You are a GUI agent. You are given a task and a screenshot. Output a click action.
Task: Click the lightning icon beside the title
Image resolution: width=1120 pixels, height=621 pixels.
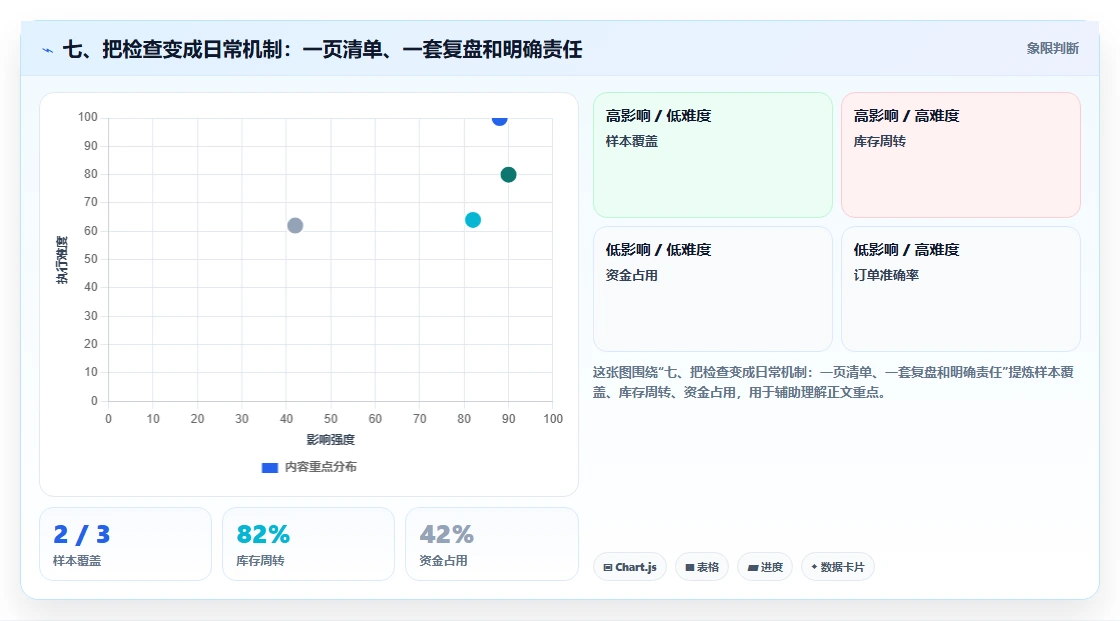tap(48, 50)
